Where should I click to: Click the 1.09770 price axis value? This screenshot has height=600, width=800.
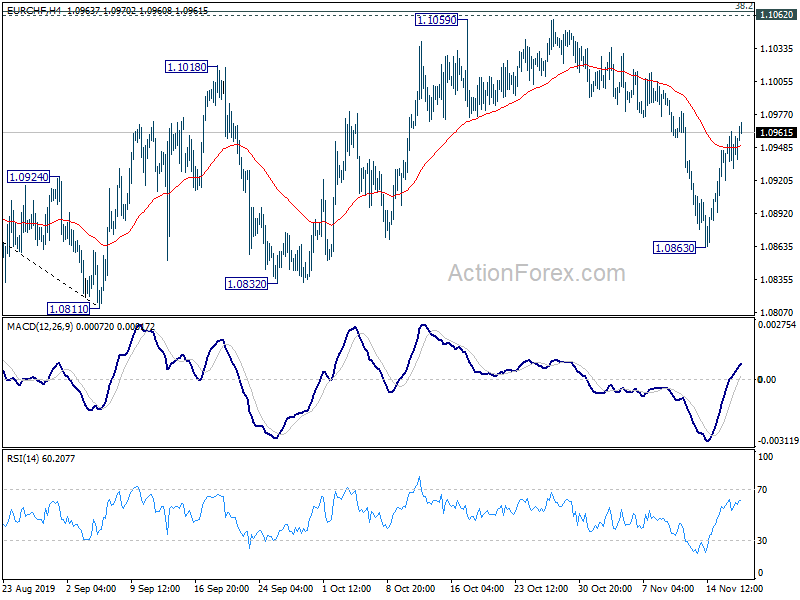777,115
